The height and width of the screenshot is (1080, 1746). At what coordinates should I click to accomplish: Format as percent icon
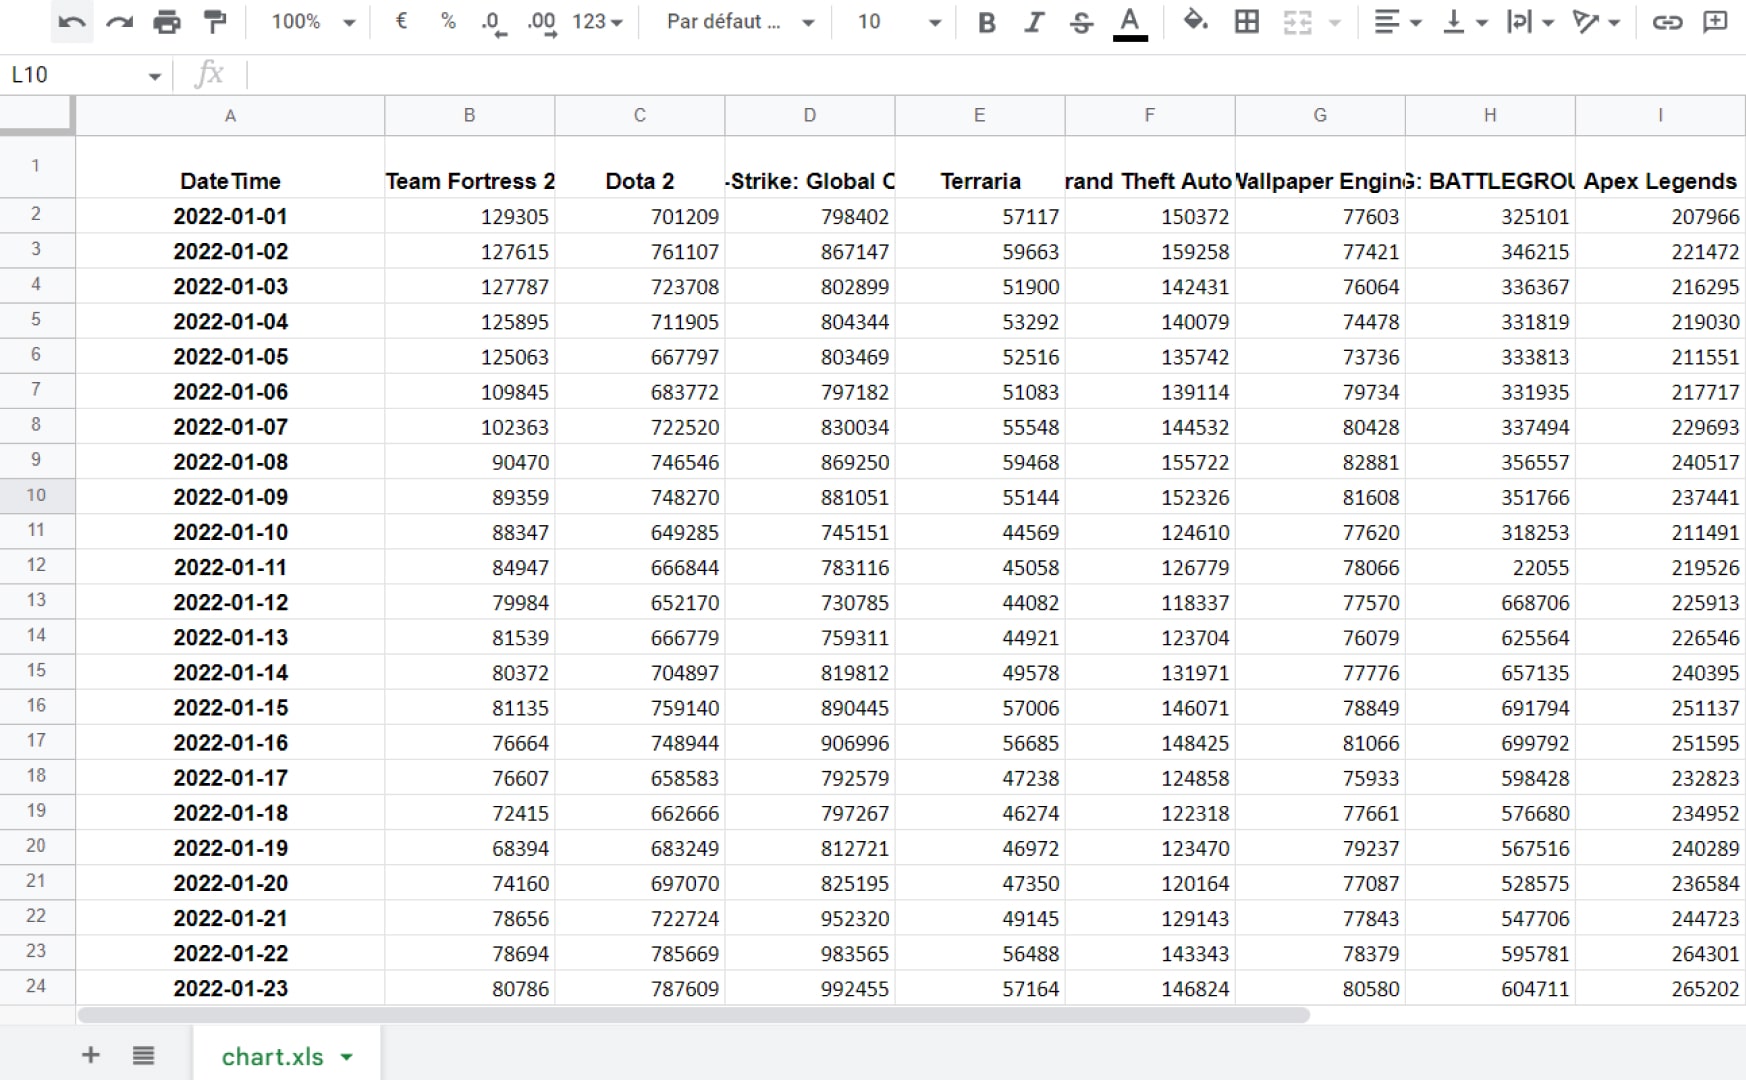point(448,21)
